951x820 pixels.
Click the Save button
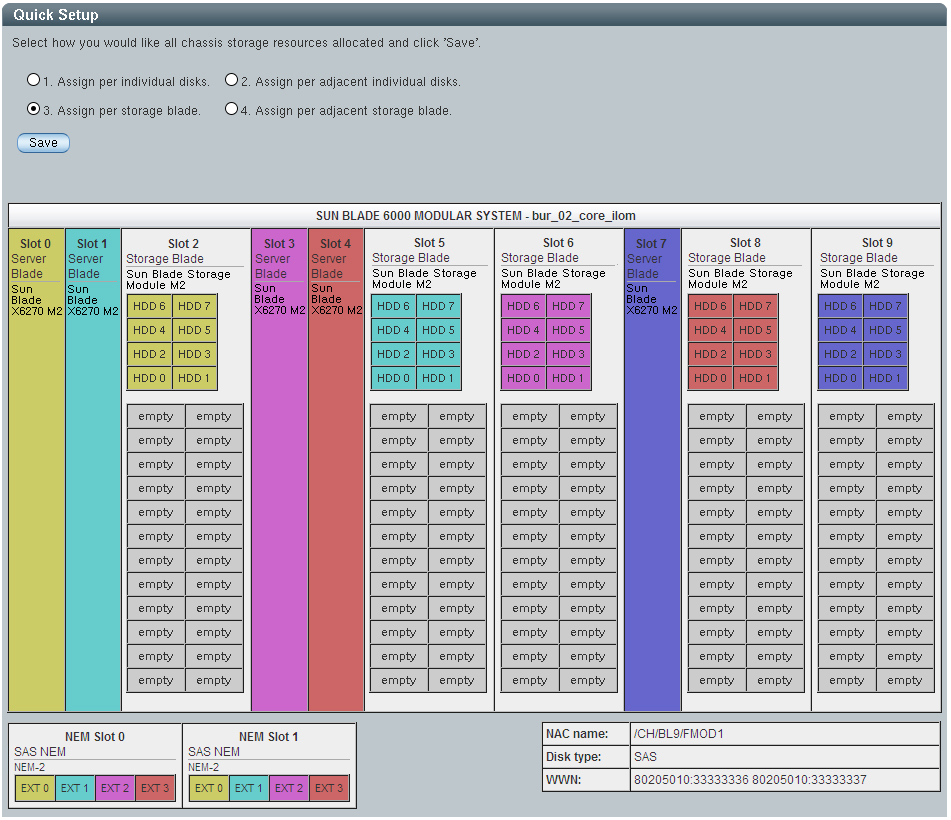click(43, 143)
